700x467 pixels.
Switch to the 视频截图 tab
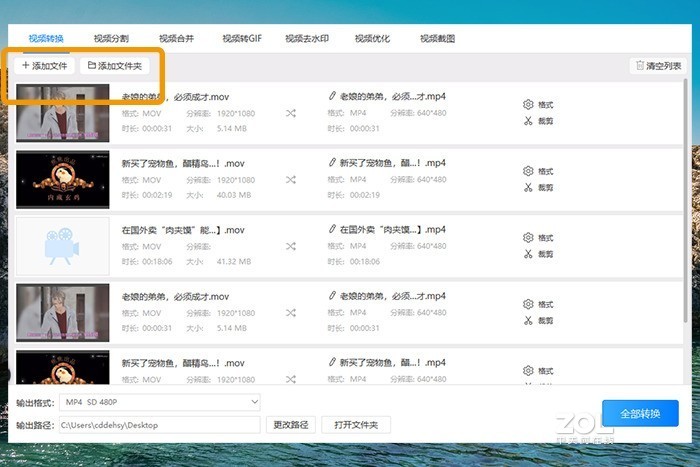tap(438, 38)
